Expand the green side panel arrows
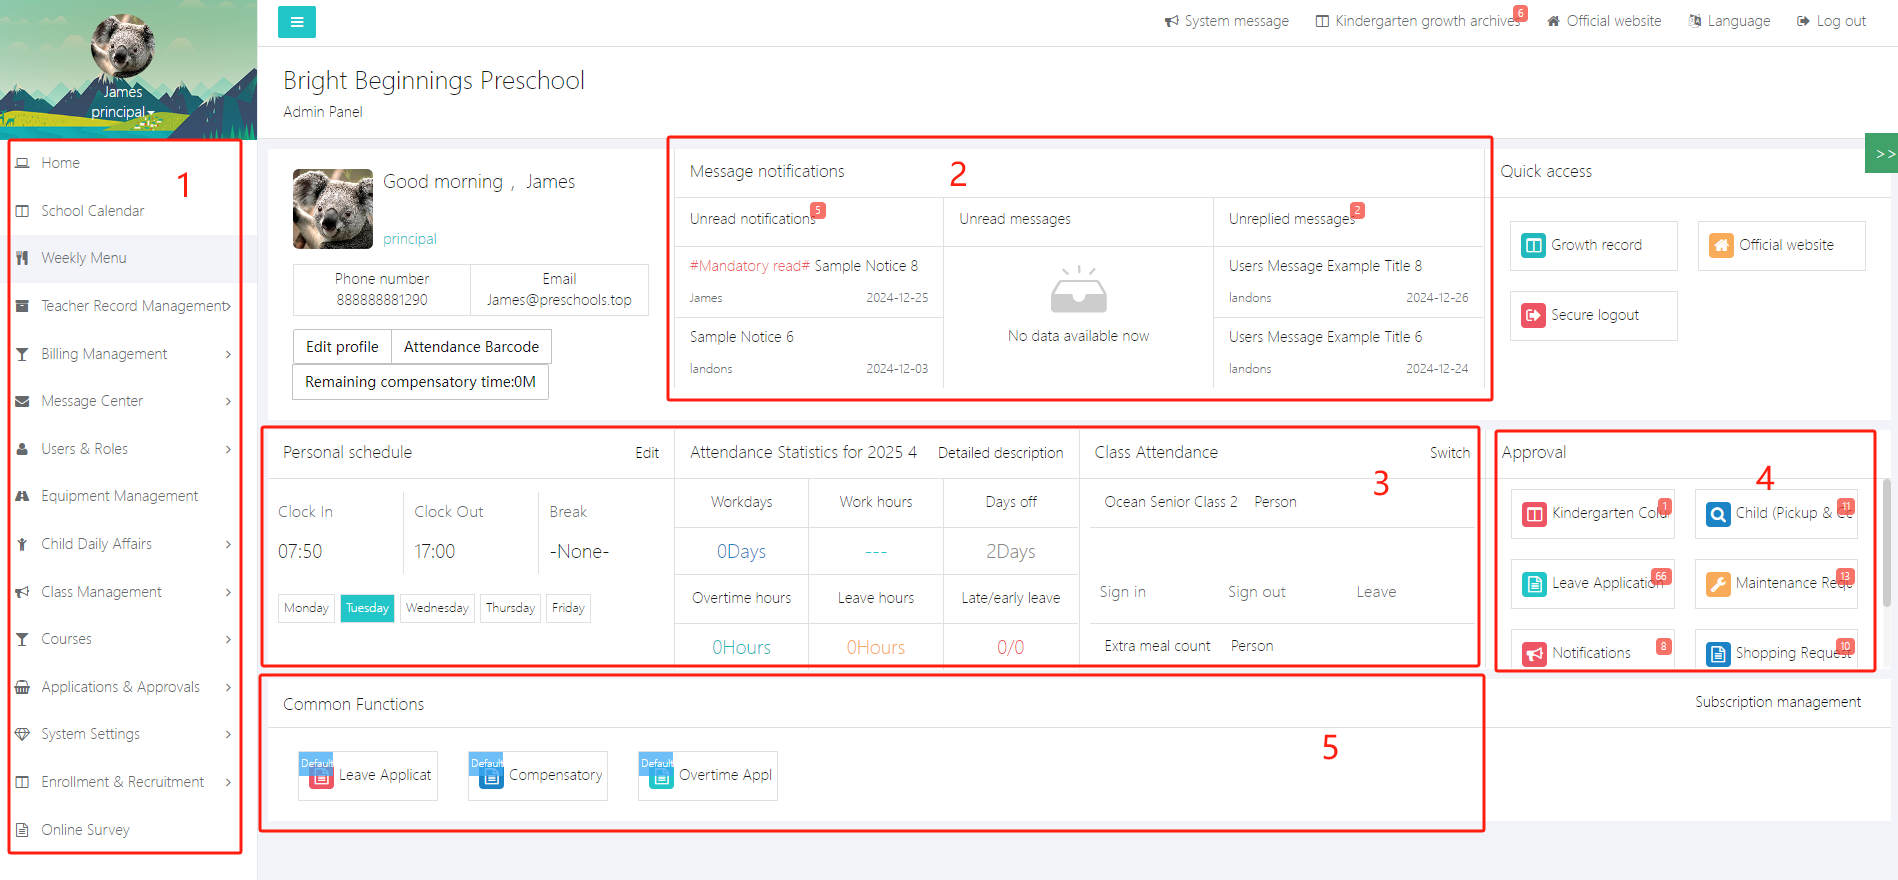 coord(1883,153)
